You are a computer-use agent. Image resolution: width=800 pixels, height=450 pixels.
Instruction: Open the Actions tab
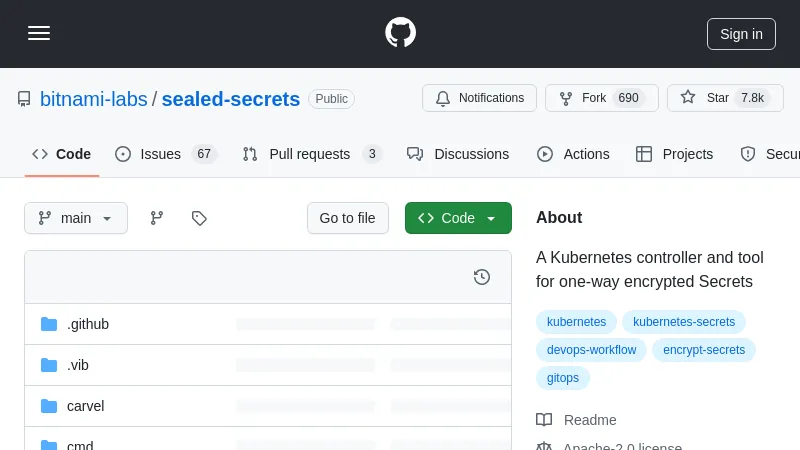click(x=573, y=154)
